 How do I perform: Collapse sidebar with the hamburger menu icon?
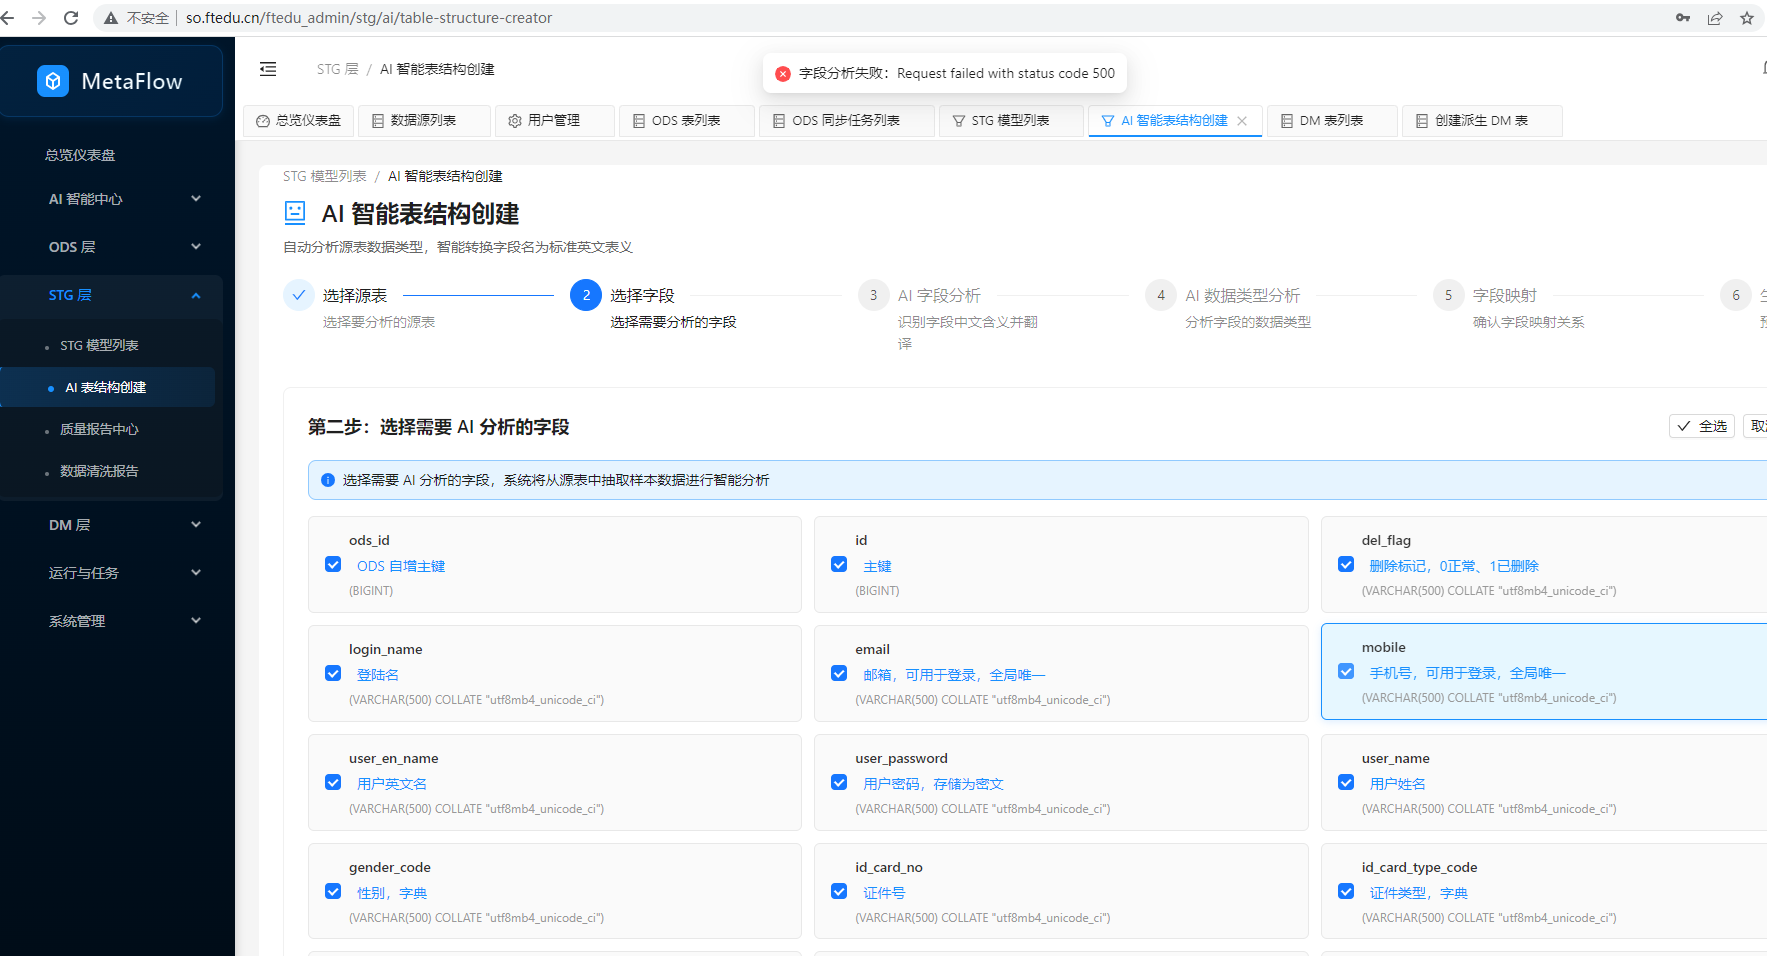point(268,69)
